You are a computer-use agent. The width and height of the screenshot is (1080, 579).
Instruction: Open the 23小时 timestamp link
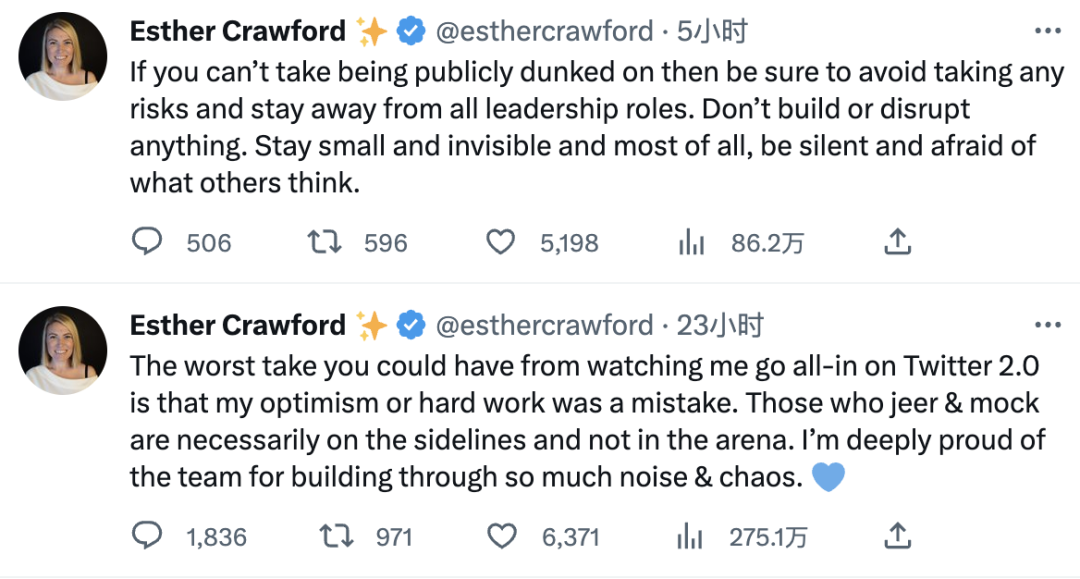pyautogui.click(x=720, y=325)
